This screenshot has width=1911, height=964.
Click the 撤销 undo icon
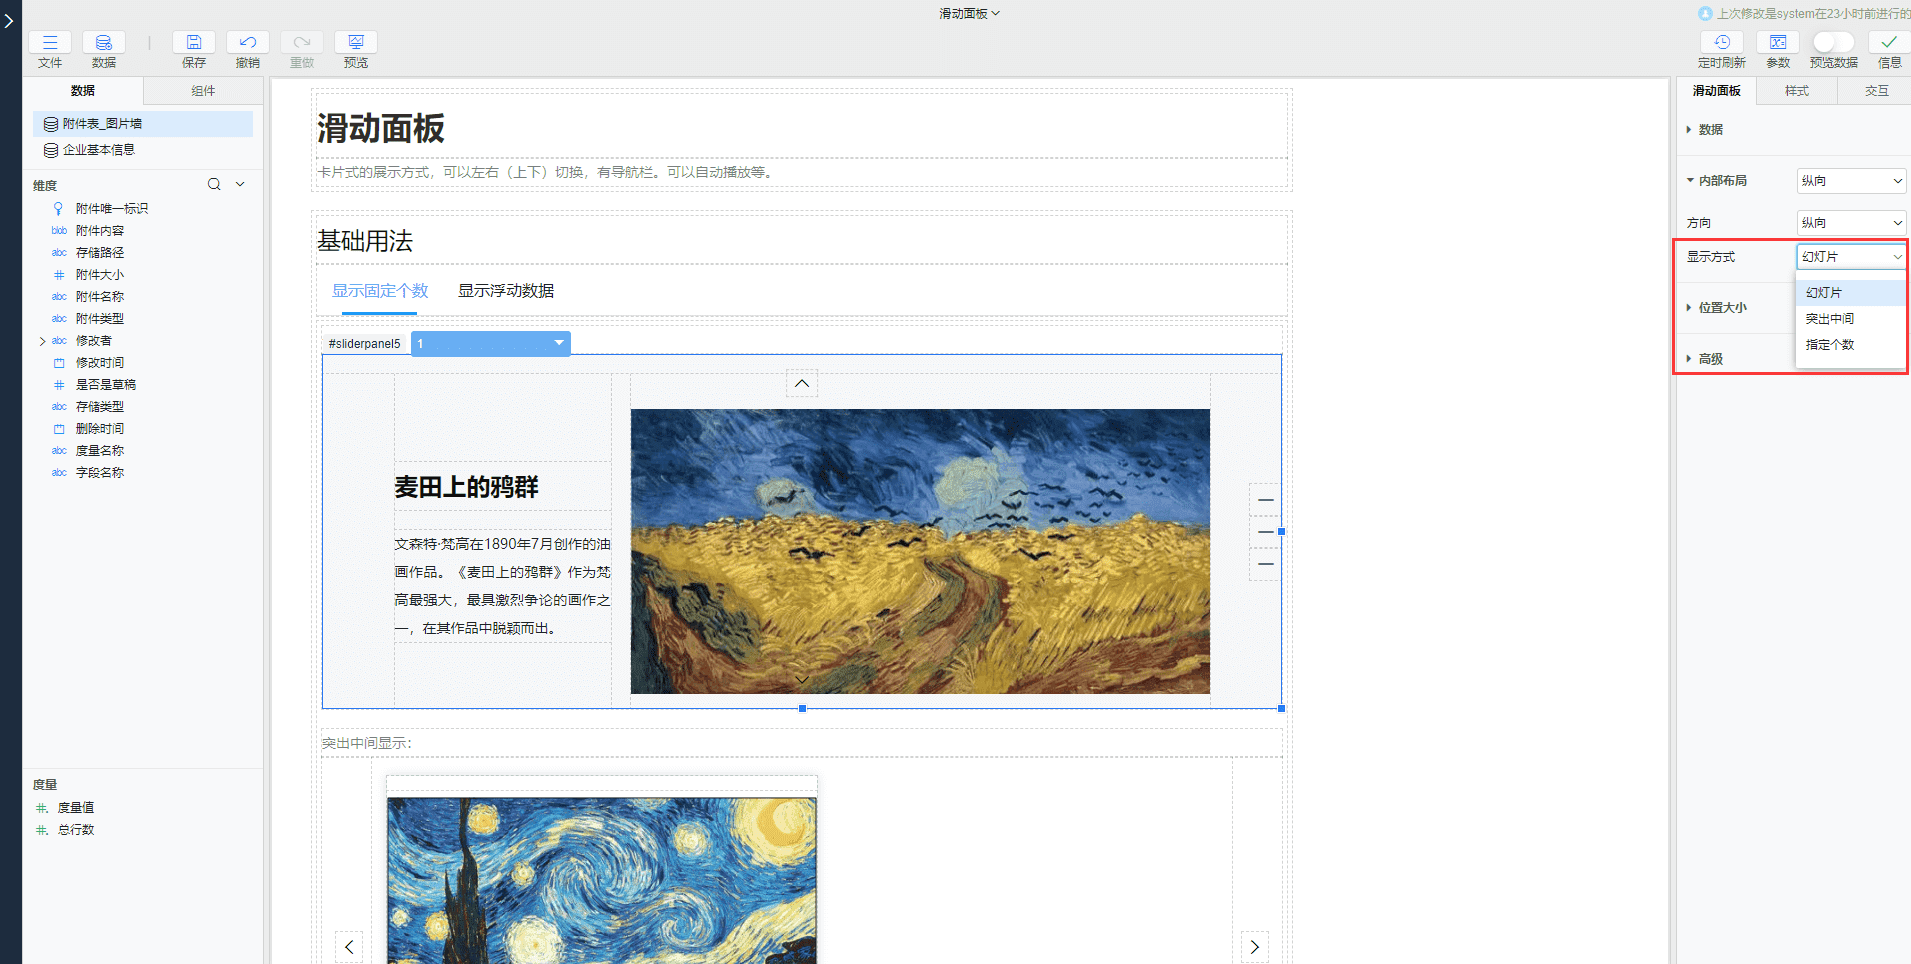(x=248, y=42)
